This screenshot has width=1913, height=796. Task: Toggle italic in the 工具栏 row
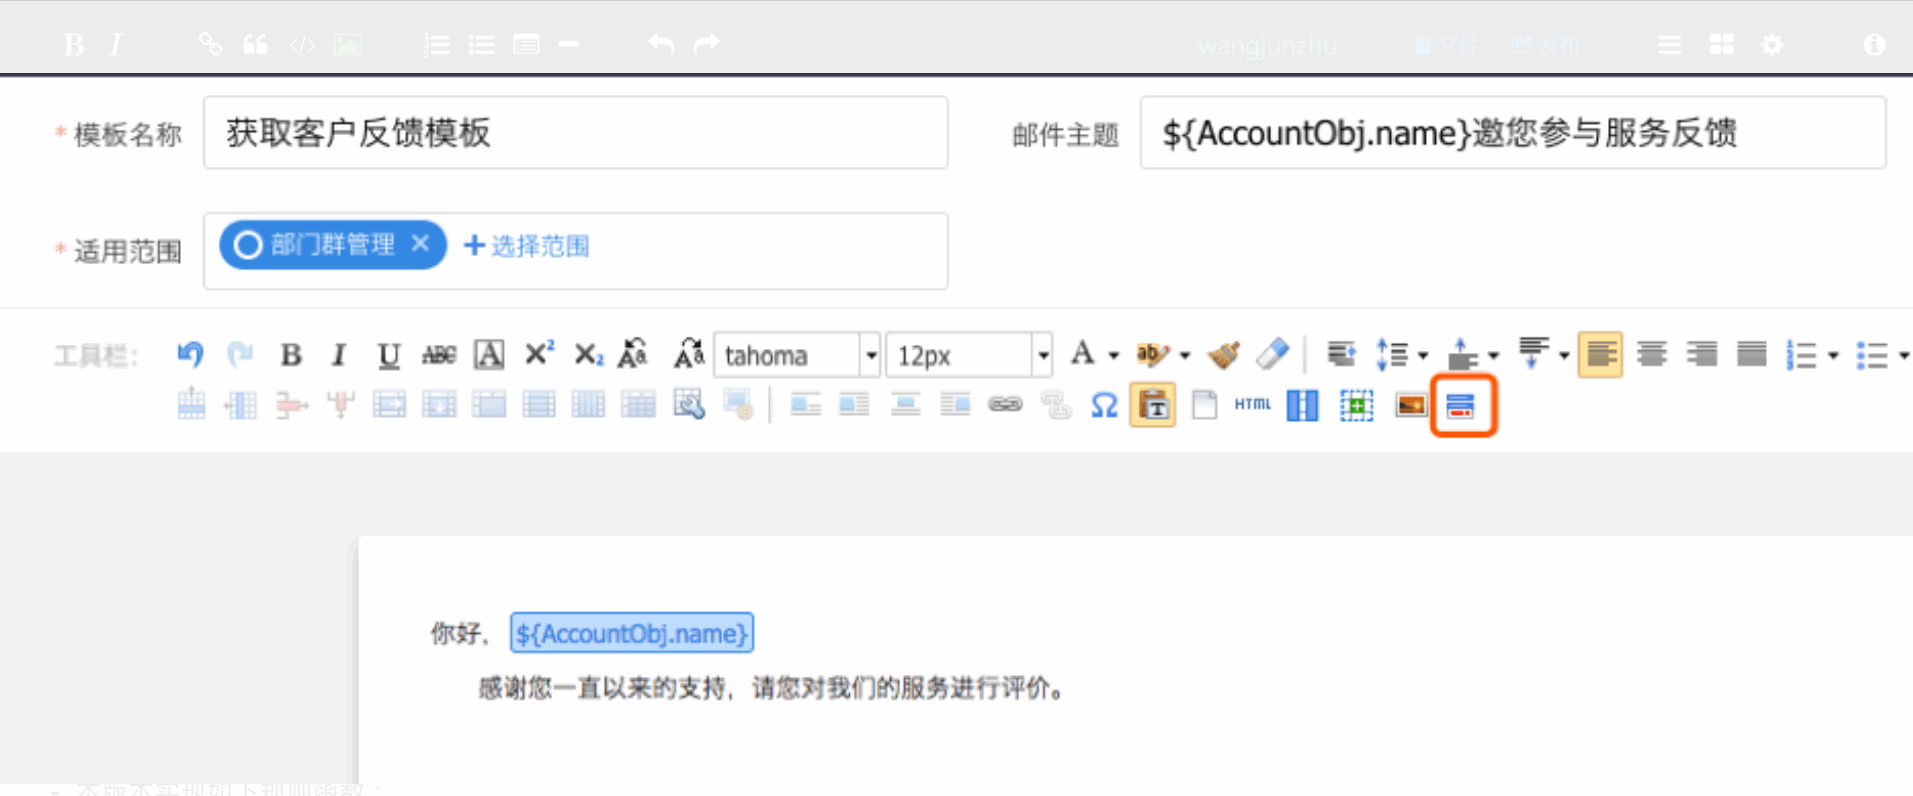339,354
